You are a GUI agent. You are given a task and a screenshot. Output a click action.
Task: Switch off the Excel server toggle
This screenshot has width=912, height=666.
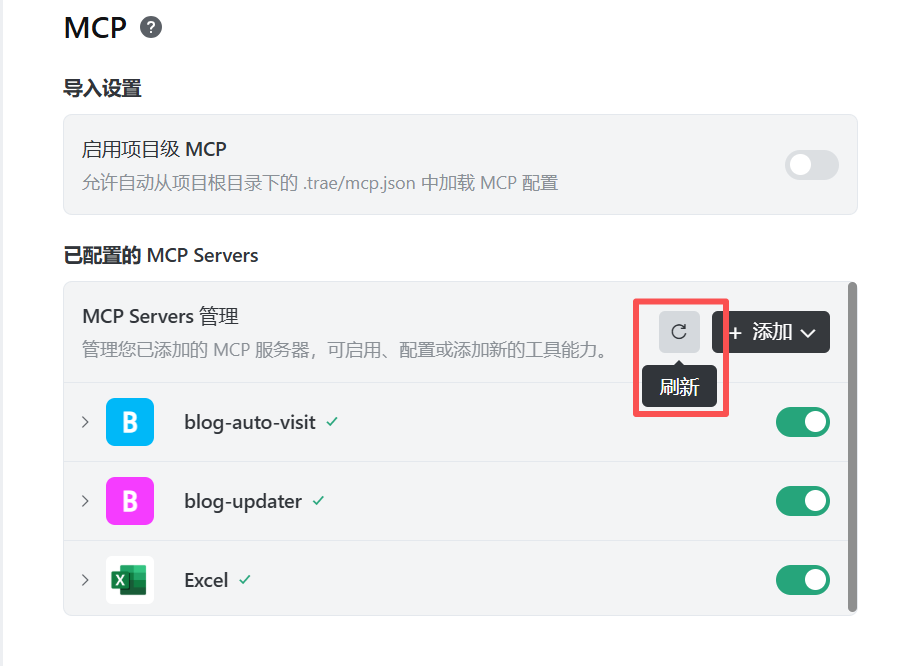click(803, 580)
